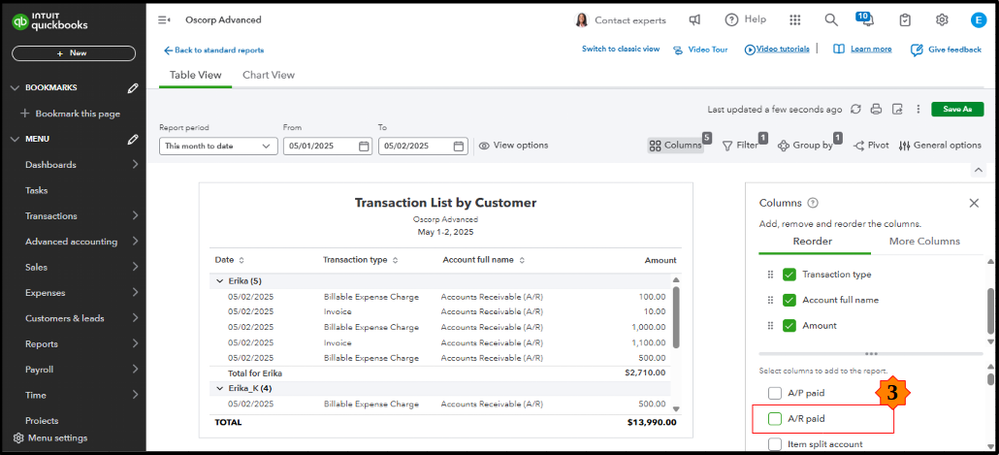
Task: Check the A/P paid column checkbox
Action: tap(775, 393)
